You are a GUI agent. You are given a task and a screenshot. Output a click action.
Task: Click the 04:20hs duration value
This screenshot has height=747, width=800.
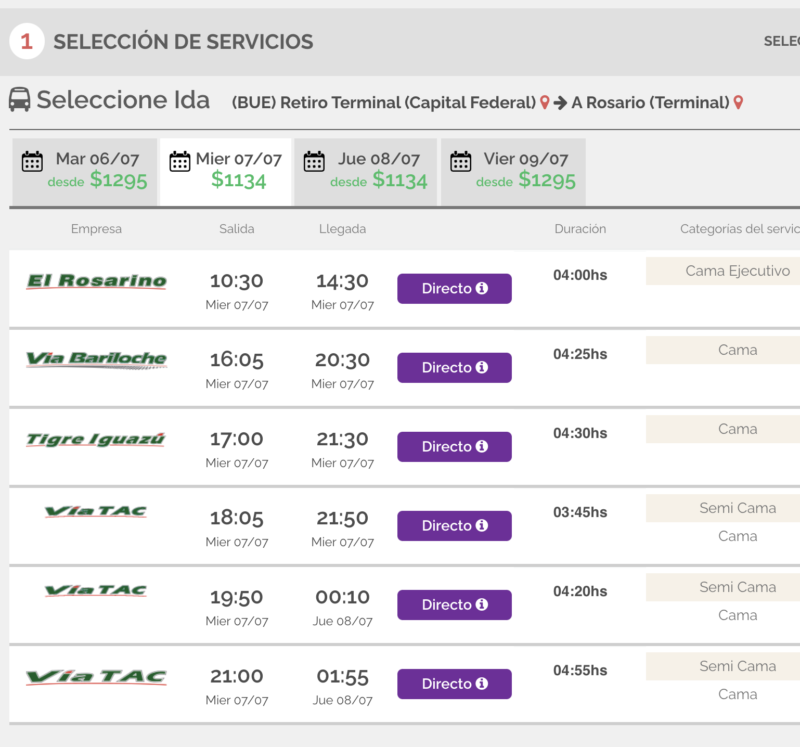point(580,592)
